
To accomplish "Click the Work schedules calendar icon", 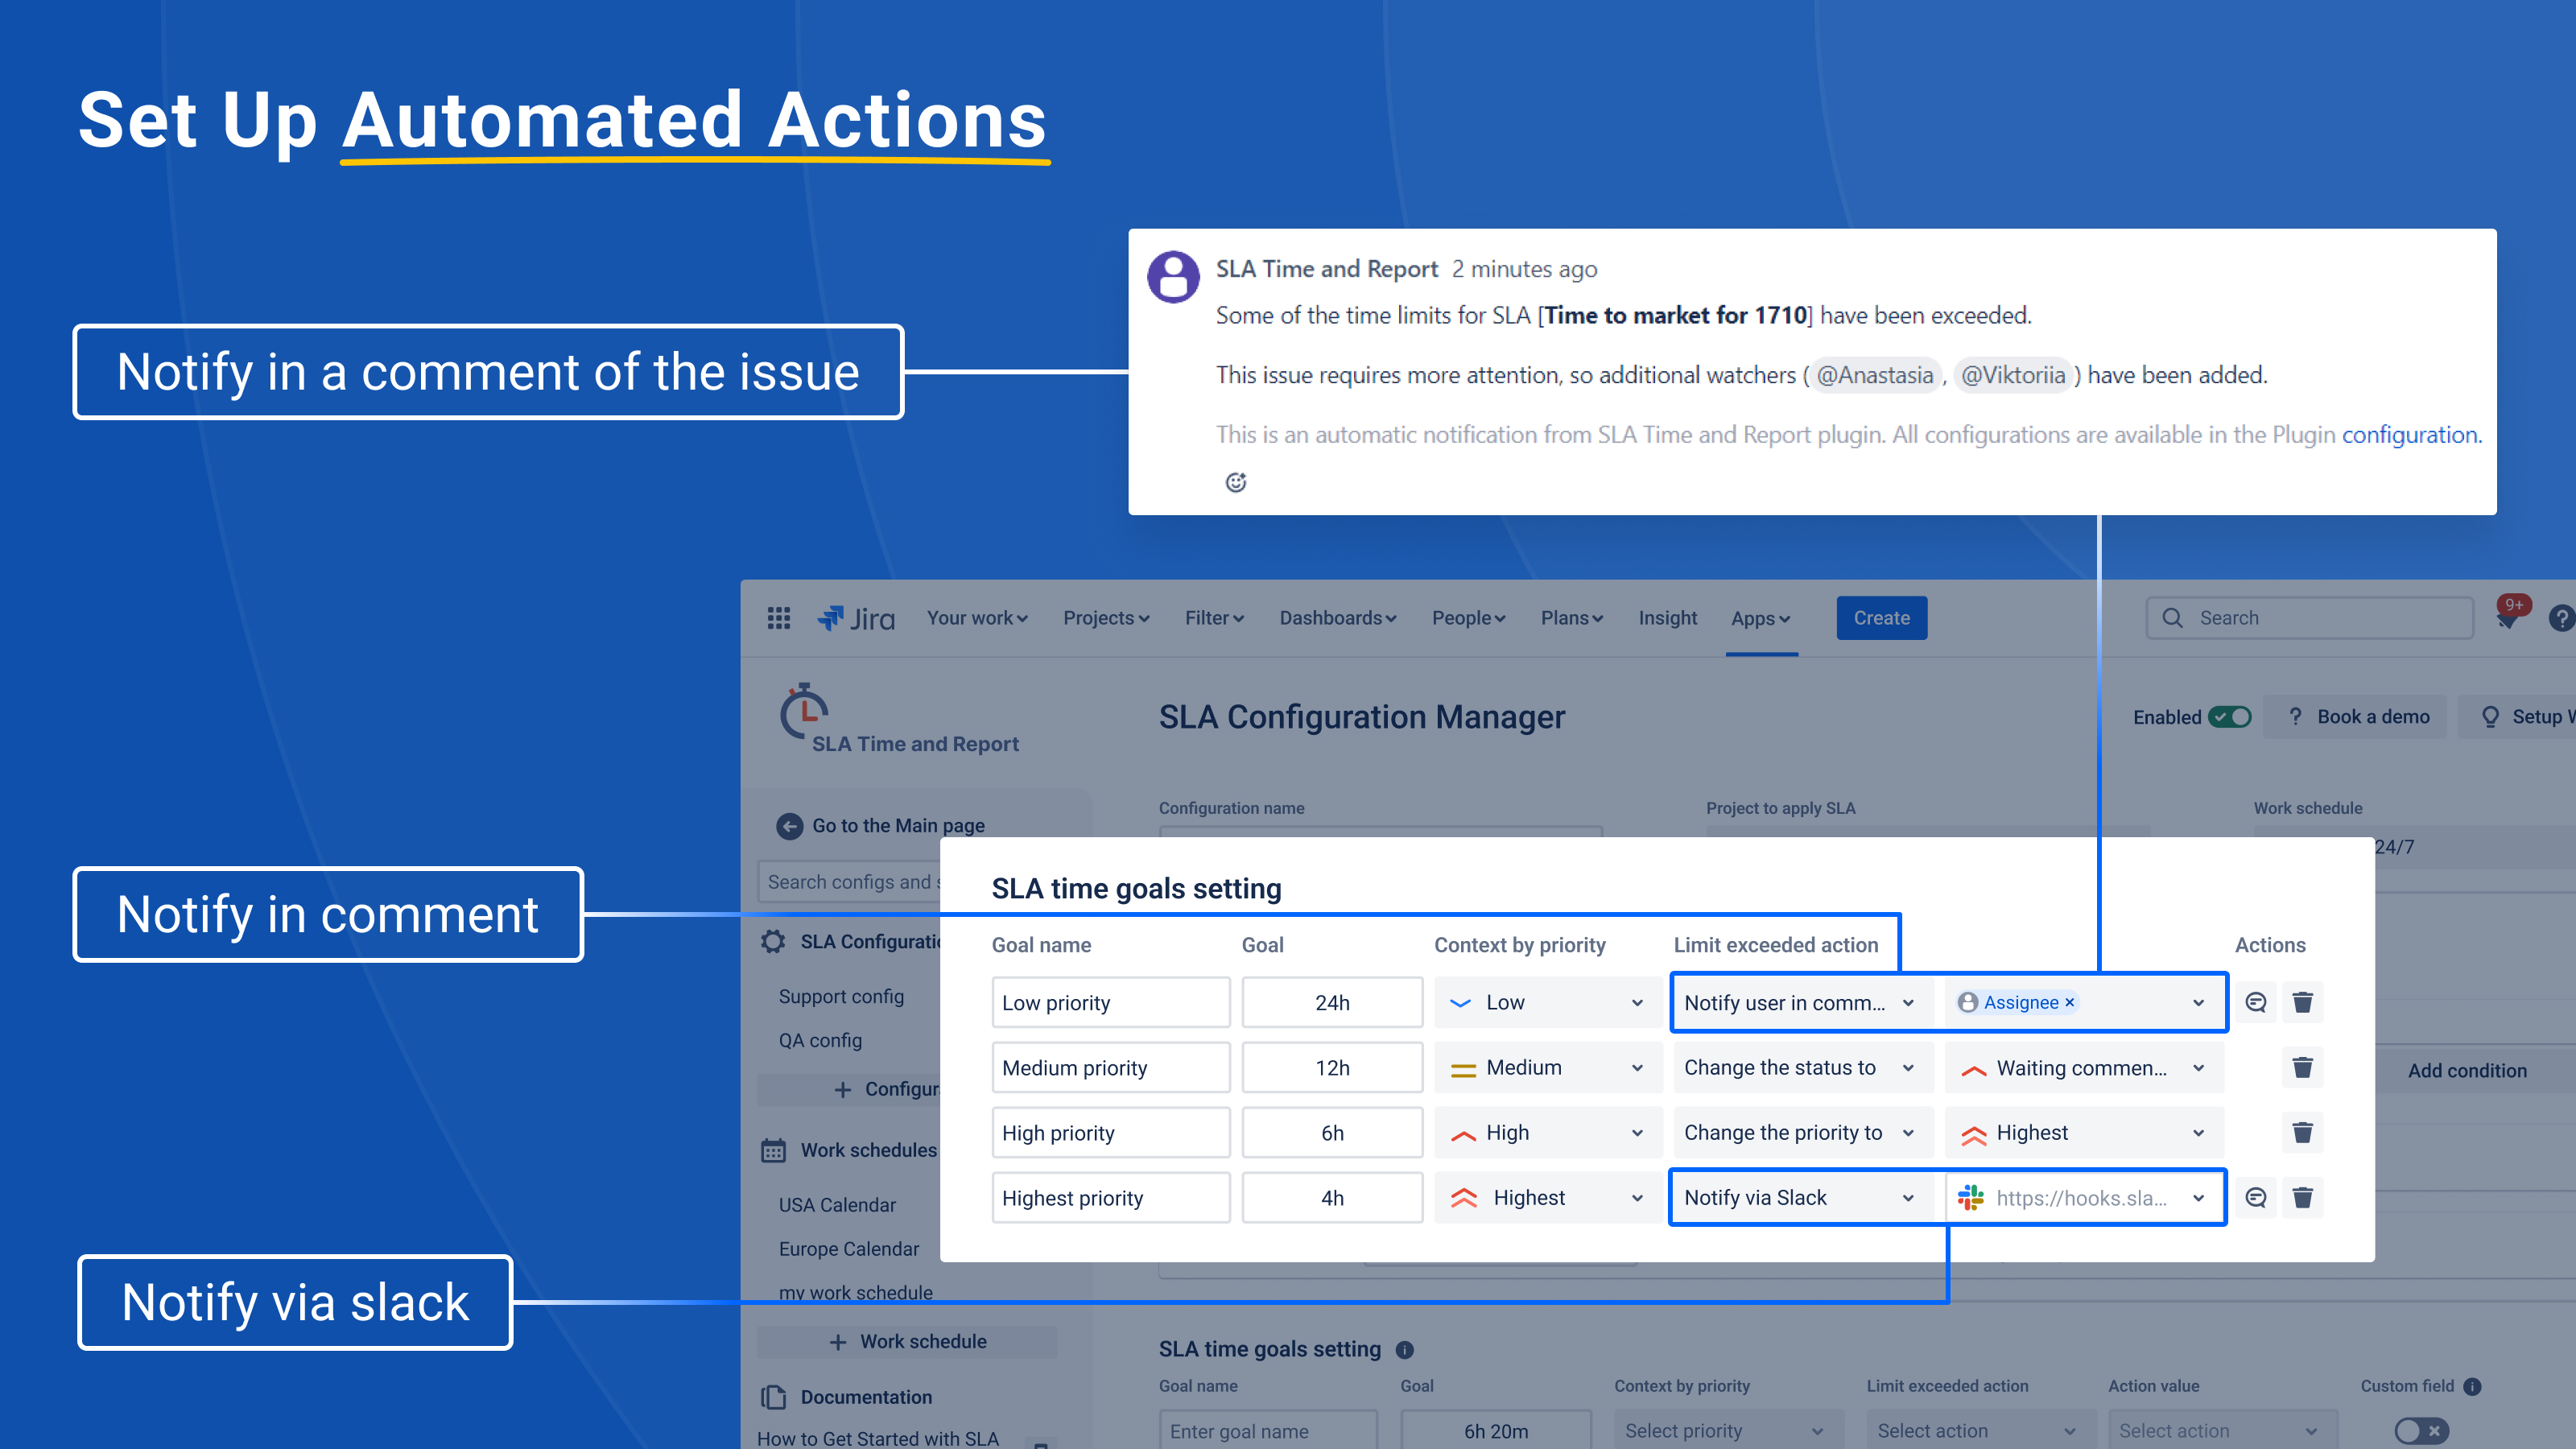I will pyautogui.click(x=772, y=1150).
